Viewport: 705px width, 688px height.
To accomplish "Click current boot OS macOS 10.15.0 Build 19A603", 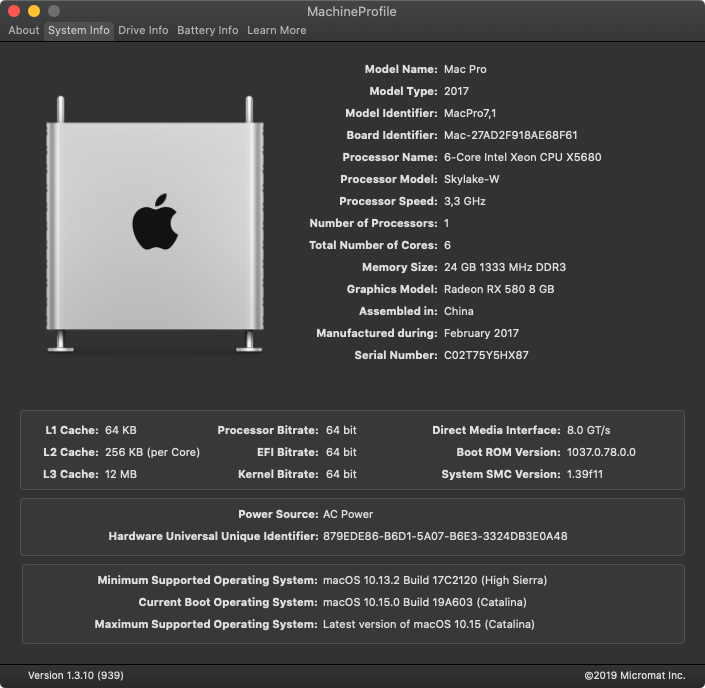I will tap(424, 603).
